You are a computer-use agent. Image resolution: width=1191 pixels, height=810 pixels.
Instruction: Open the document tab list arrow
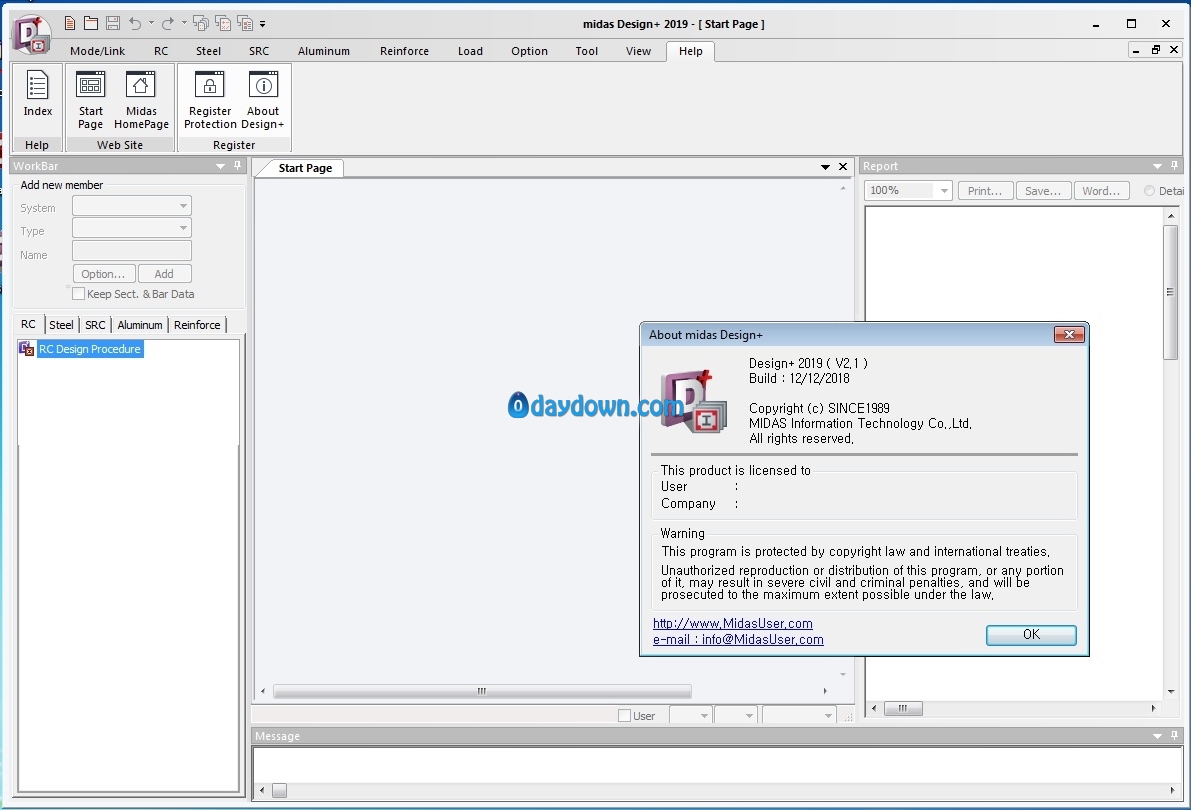tap(825, 167)
